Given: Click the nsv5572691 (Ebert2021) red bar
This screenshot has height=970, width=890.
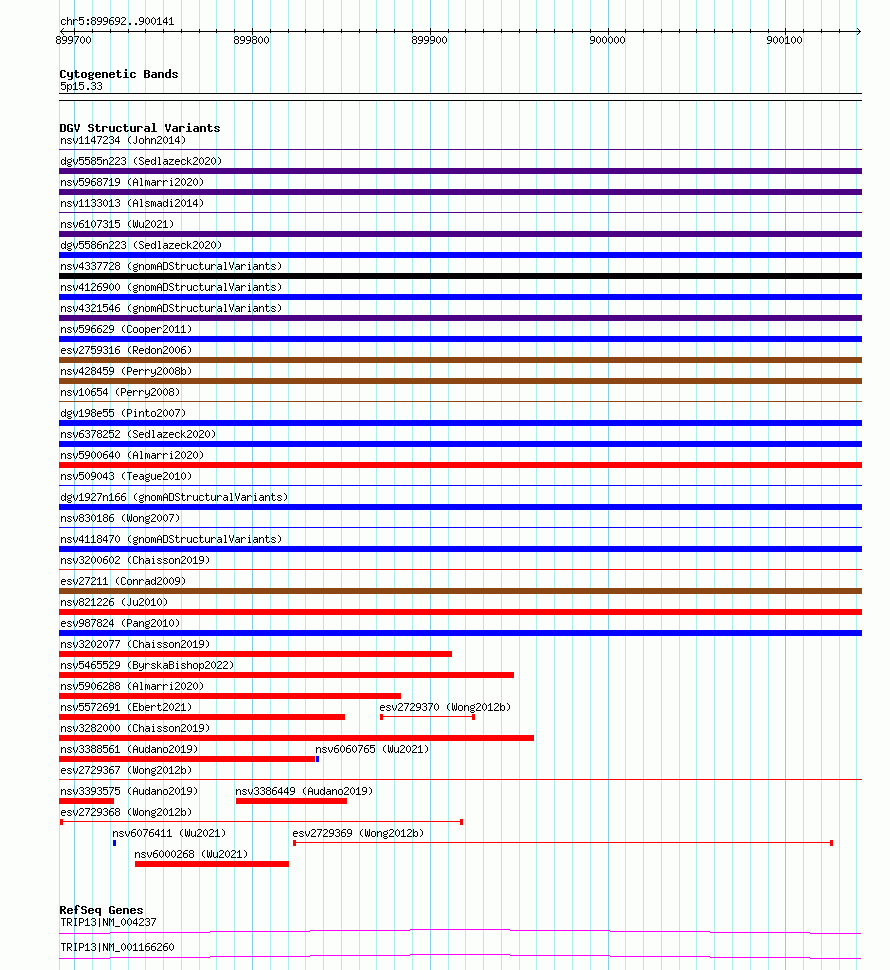Looking at the screenshot, I should point(202,718).
